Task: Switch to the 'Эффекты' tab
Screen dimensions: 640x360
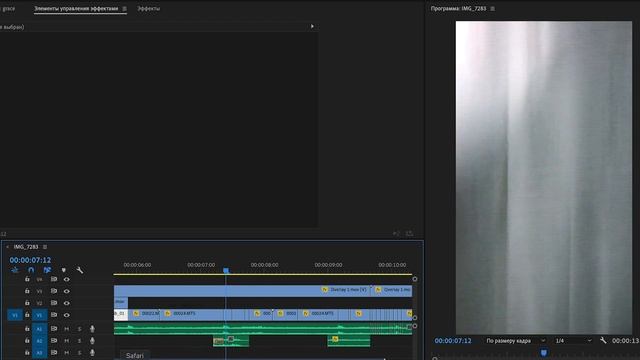Action: pos(149,9)
